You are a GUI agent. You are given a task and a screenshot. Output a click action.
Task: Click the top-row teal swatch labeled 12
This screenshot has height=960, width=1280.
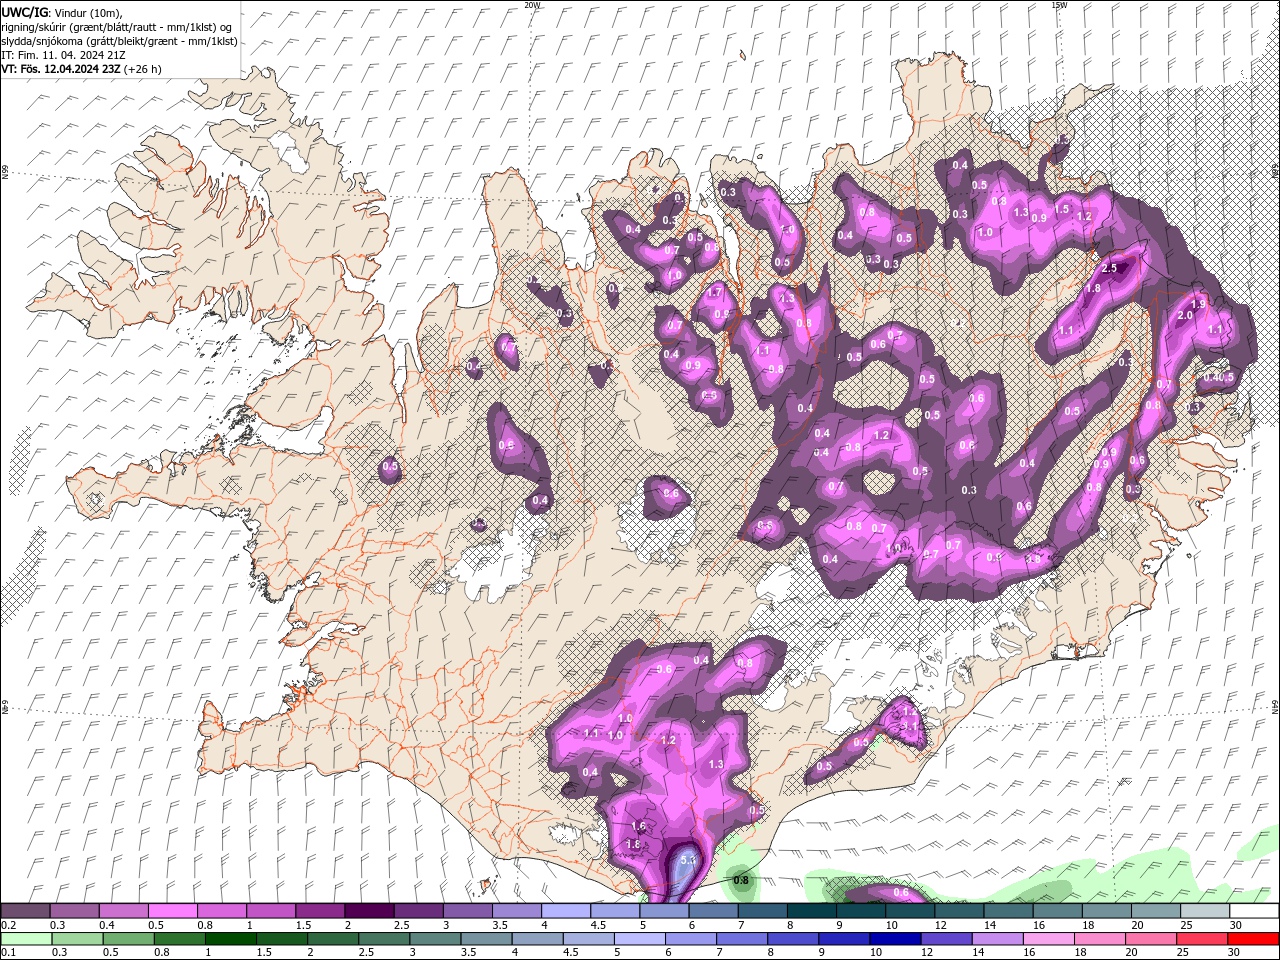(x=959, y=911)
